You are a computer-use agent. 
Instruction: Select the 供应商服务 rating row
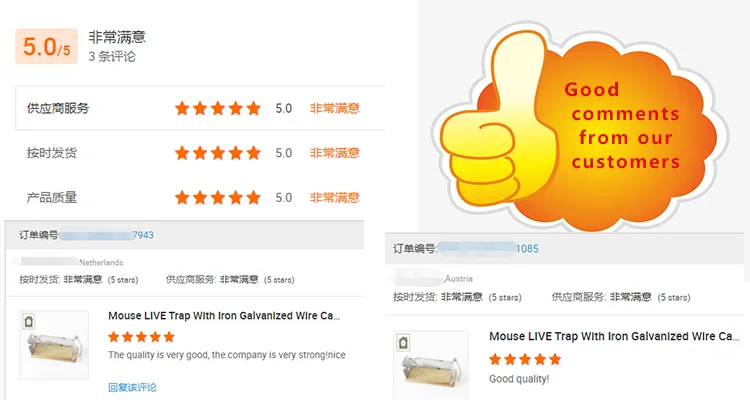coord(200,108)
